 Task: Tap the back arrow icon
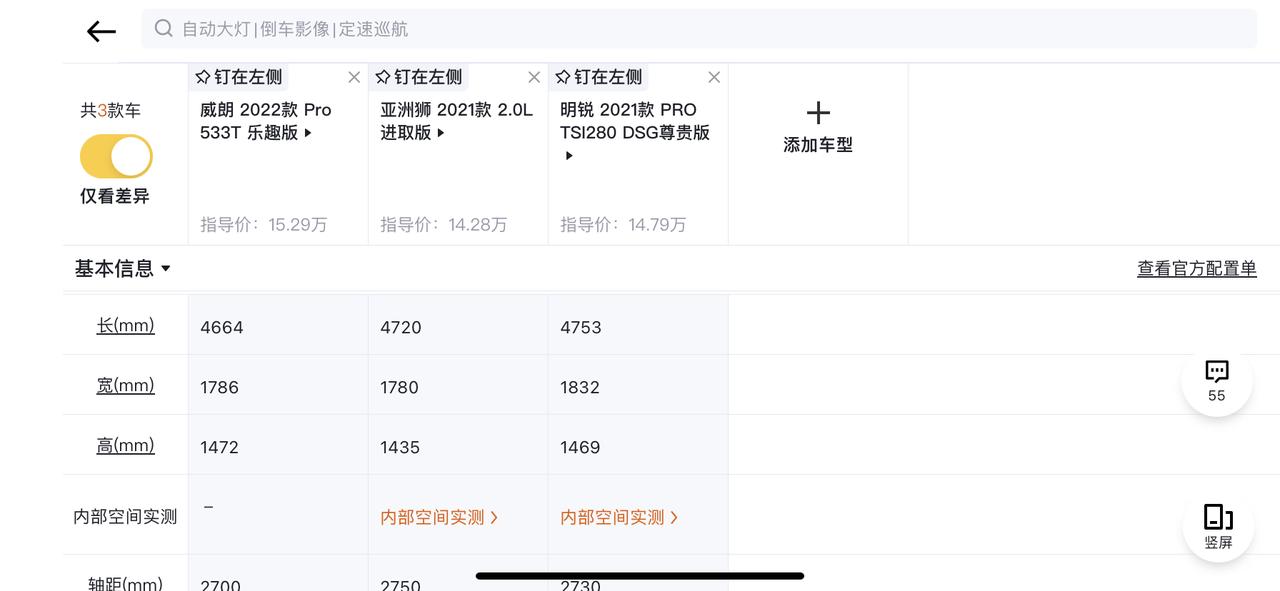tap(101, 31)
